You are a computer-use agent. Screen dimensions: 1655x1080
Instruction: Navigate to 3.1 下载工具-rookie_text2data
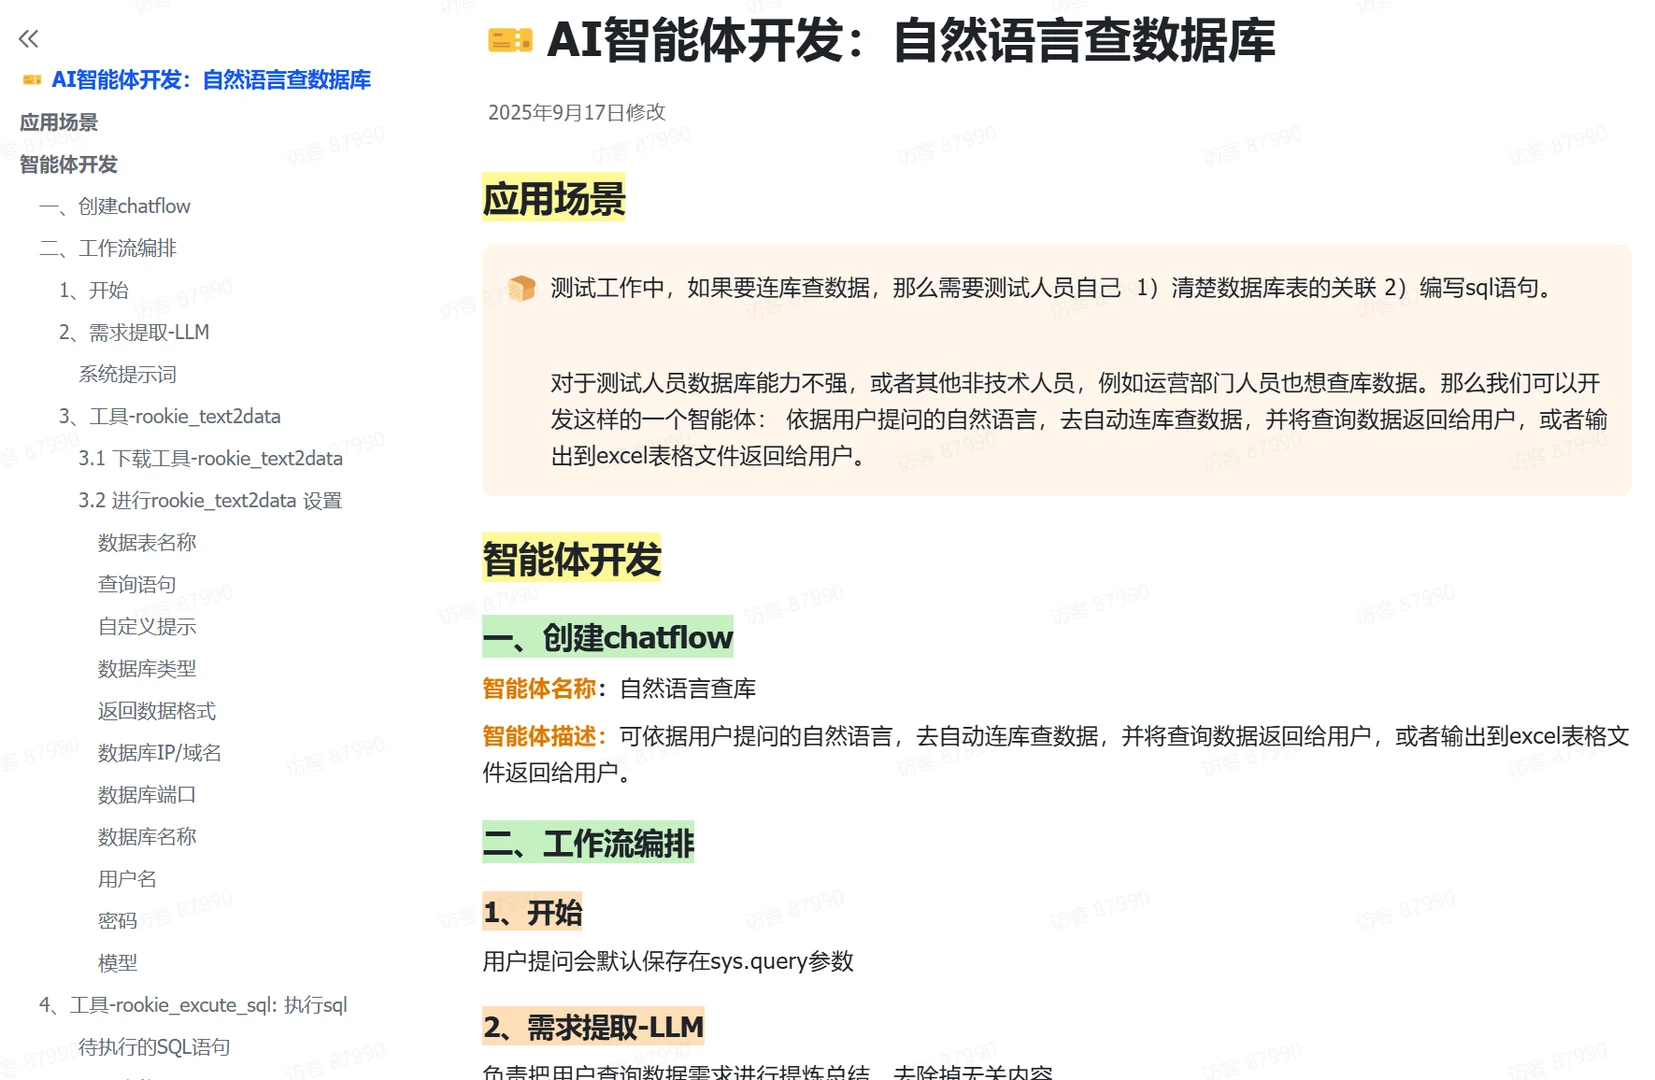point(211,458)
